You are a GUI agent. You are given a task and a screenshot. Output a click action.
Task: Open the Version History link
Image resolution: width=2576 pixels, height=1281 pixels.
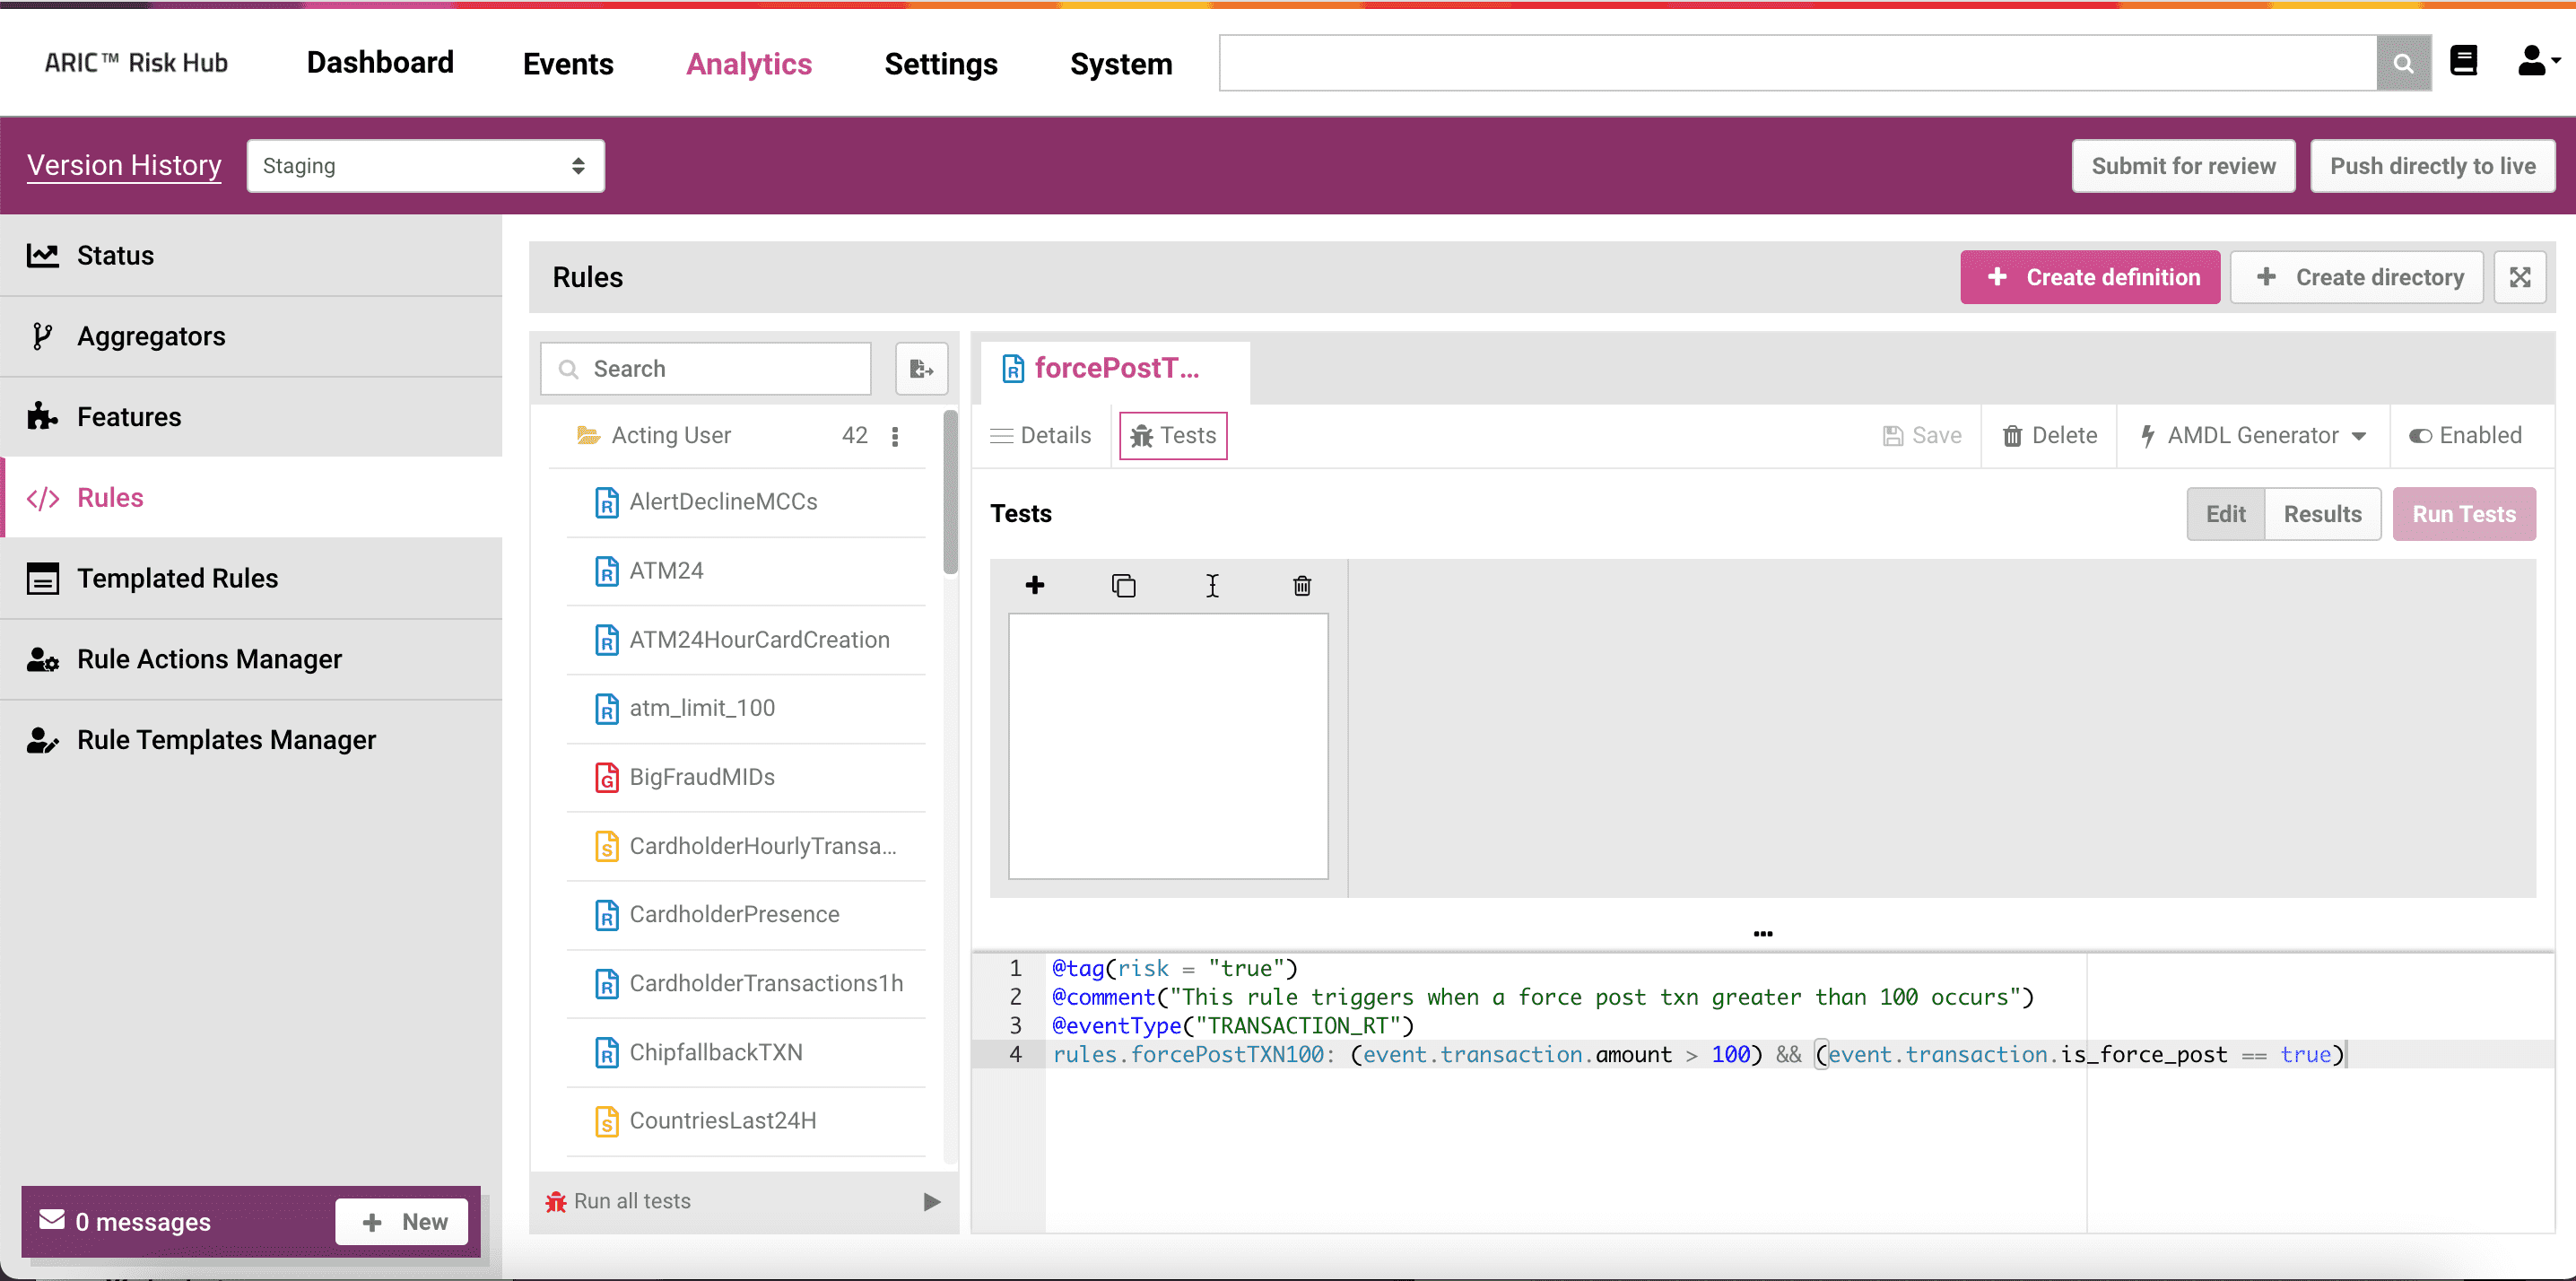coord(124,165)
